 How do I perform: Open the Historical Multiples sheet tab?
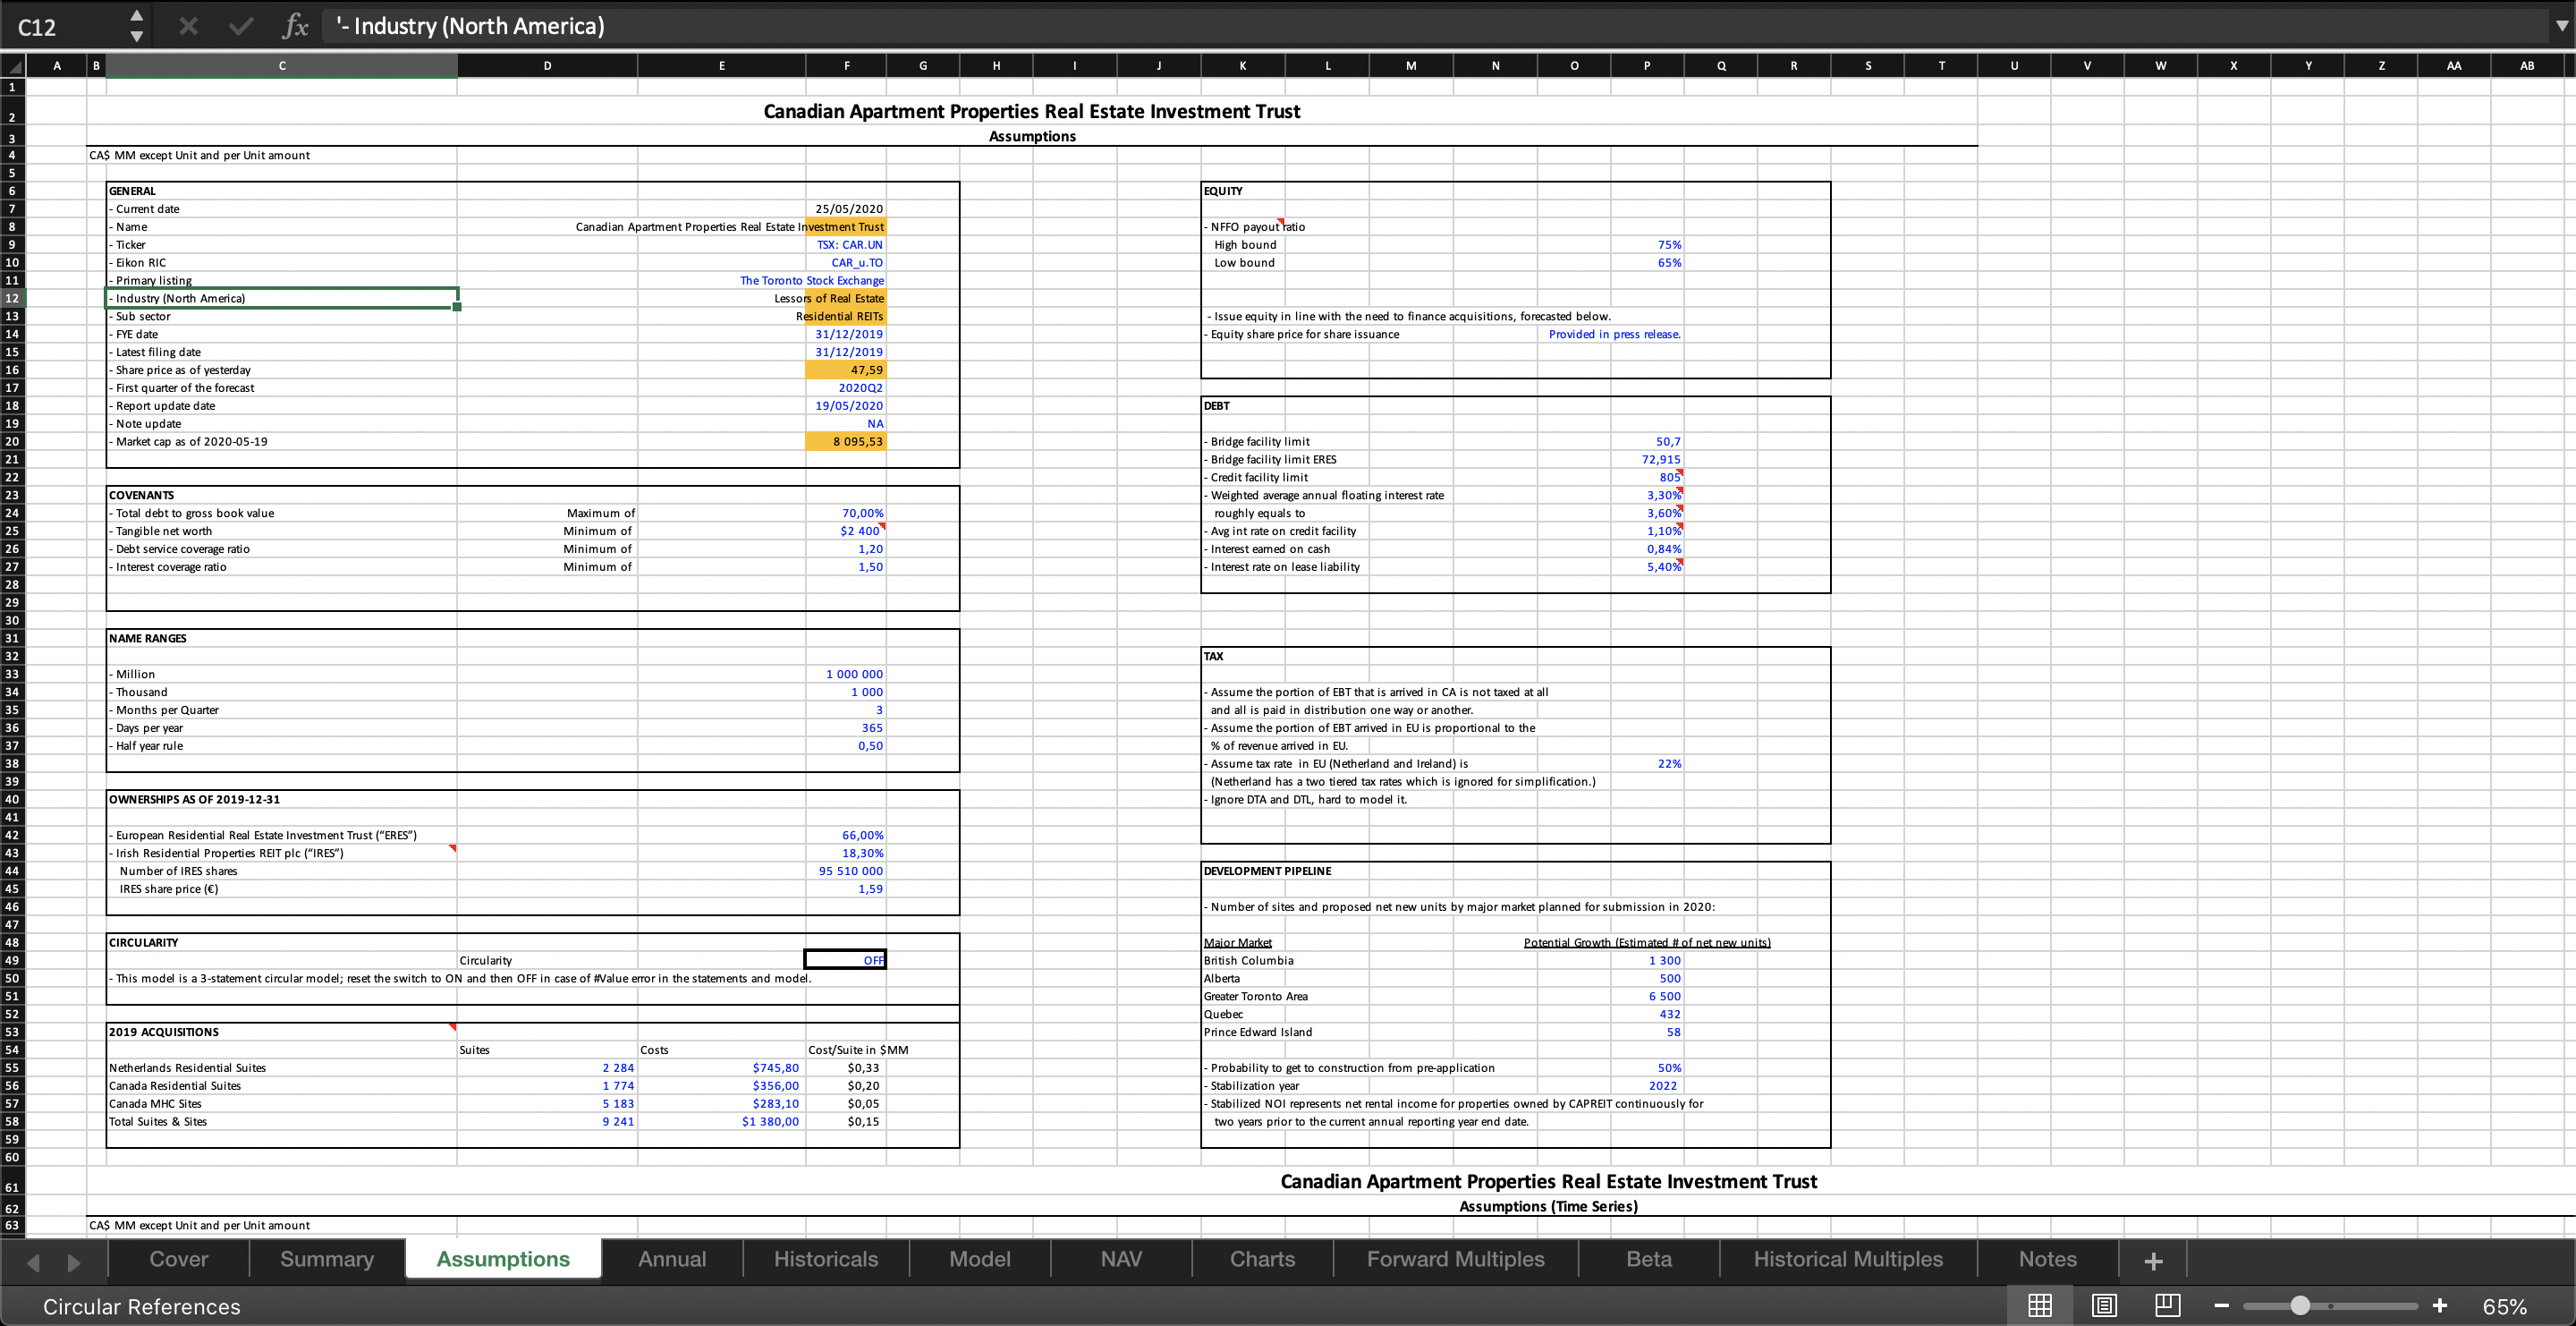click(x=1848, y=1259)
